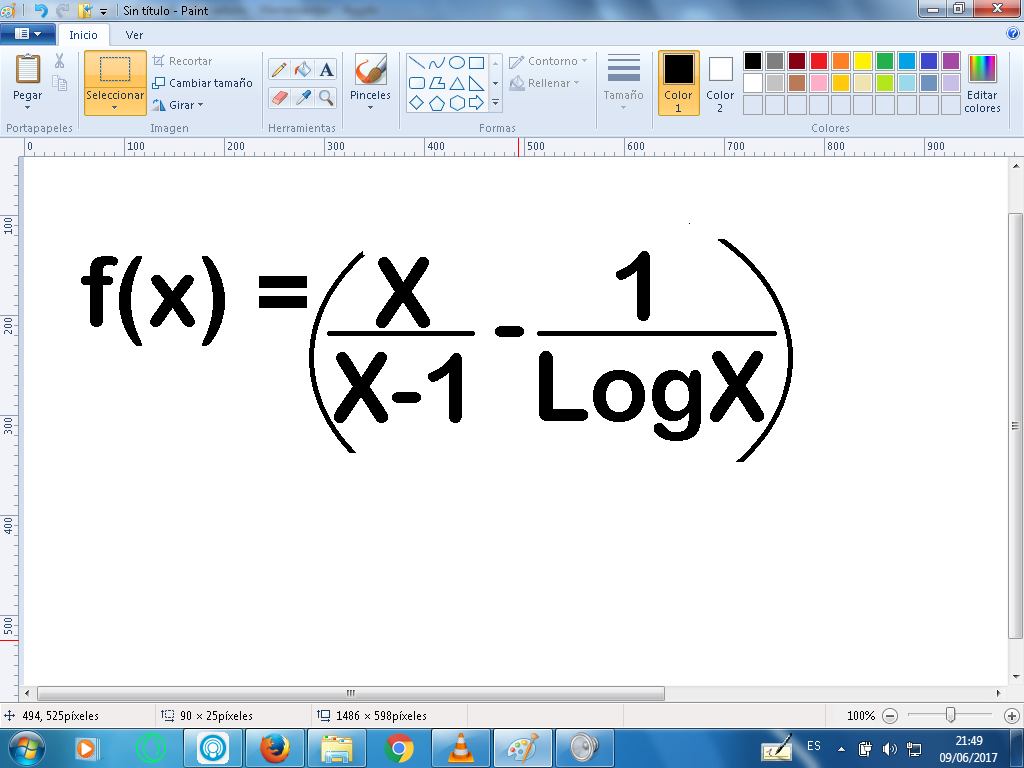Select the Magnifier tool
The image size is (1024, 768).
pyautogui.click(x=327, y=97)
